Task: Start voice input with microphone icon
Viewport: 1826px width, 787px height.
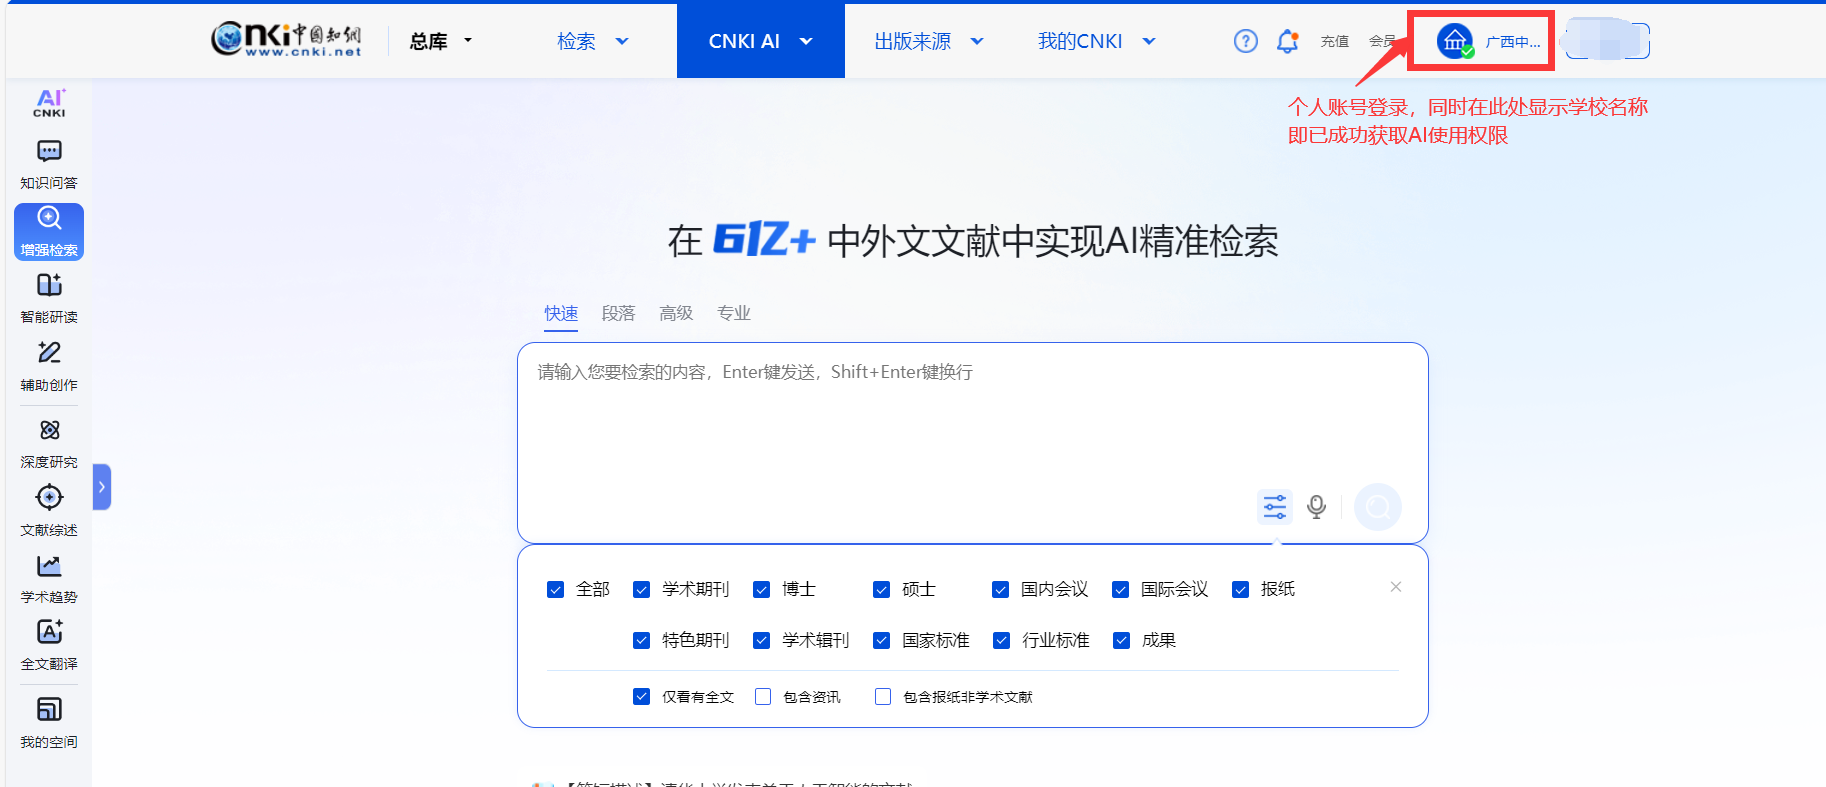Action: 1317,507
